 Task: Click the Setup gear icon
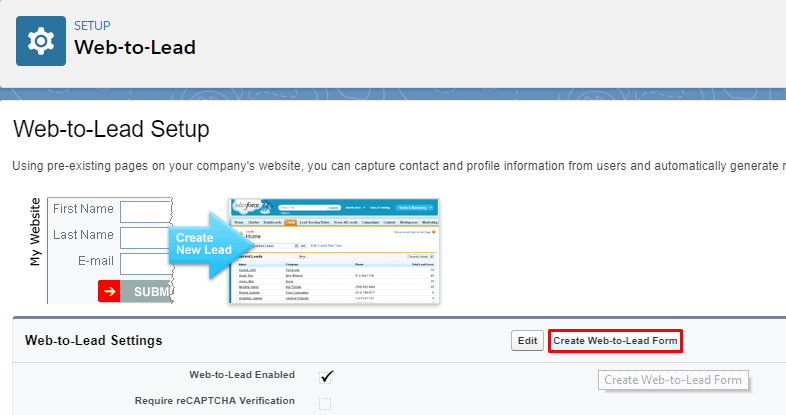point(41,41)
